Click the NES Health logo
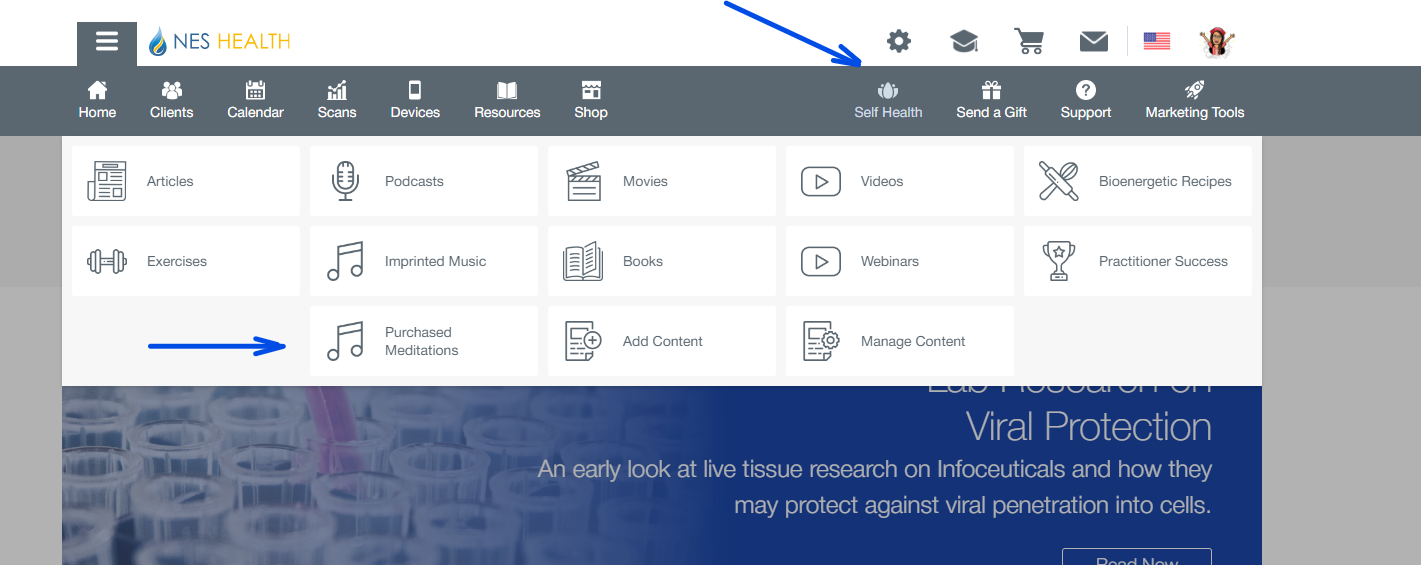This screenshot has height=565, width=1421. pyautogui.click(x=219, y=42)
